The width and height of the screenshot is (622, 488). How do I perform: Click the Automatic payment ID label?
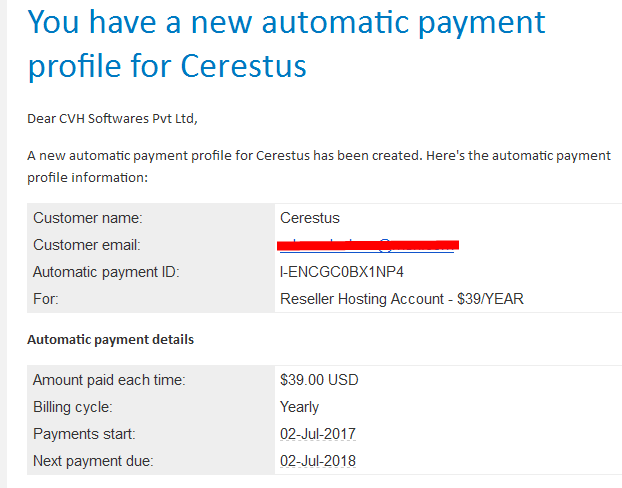point(106,272)
